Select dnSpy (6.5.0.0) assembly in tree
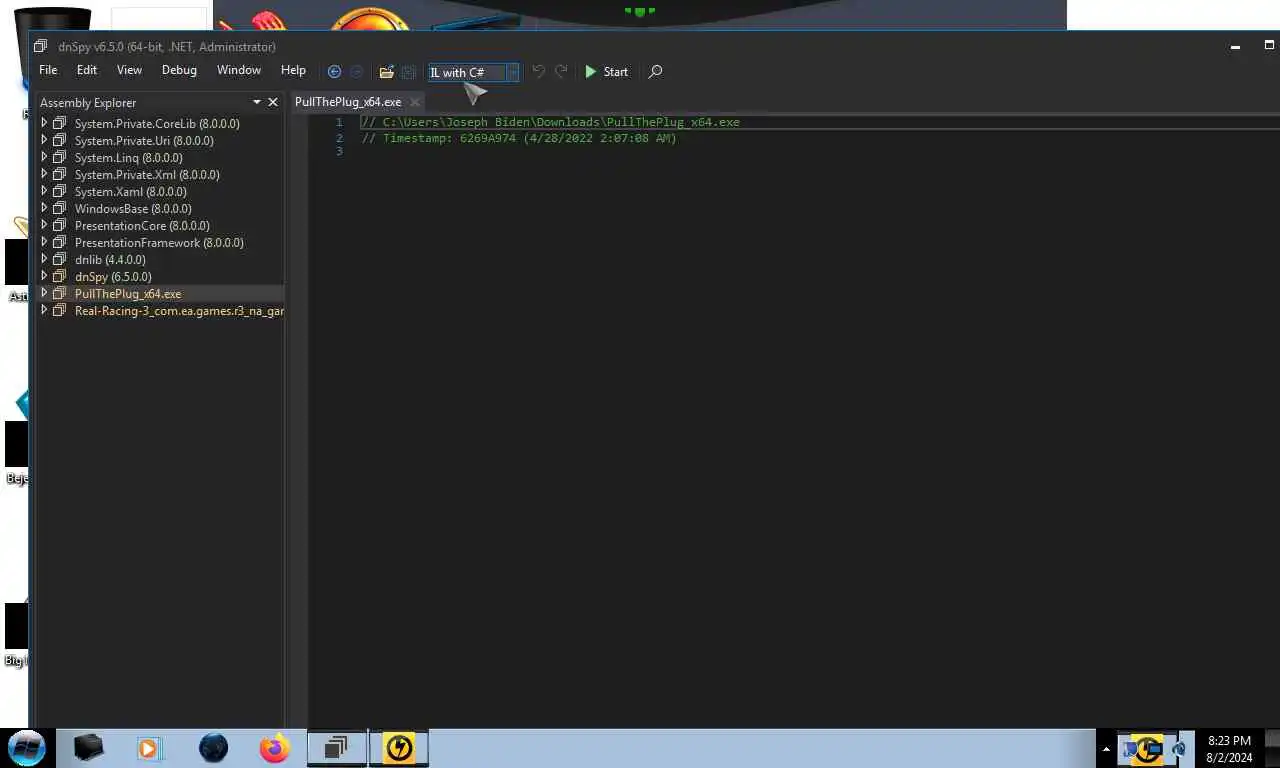This screenshot has height=768, width=1280. tap(113, 277)
